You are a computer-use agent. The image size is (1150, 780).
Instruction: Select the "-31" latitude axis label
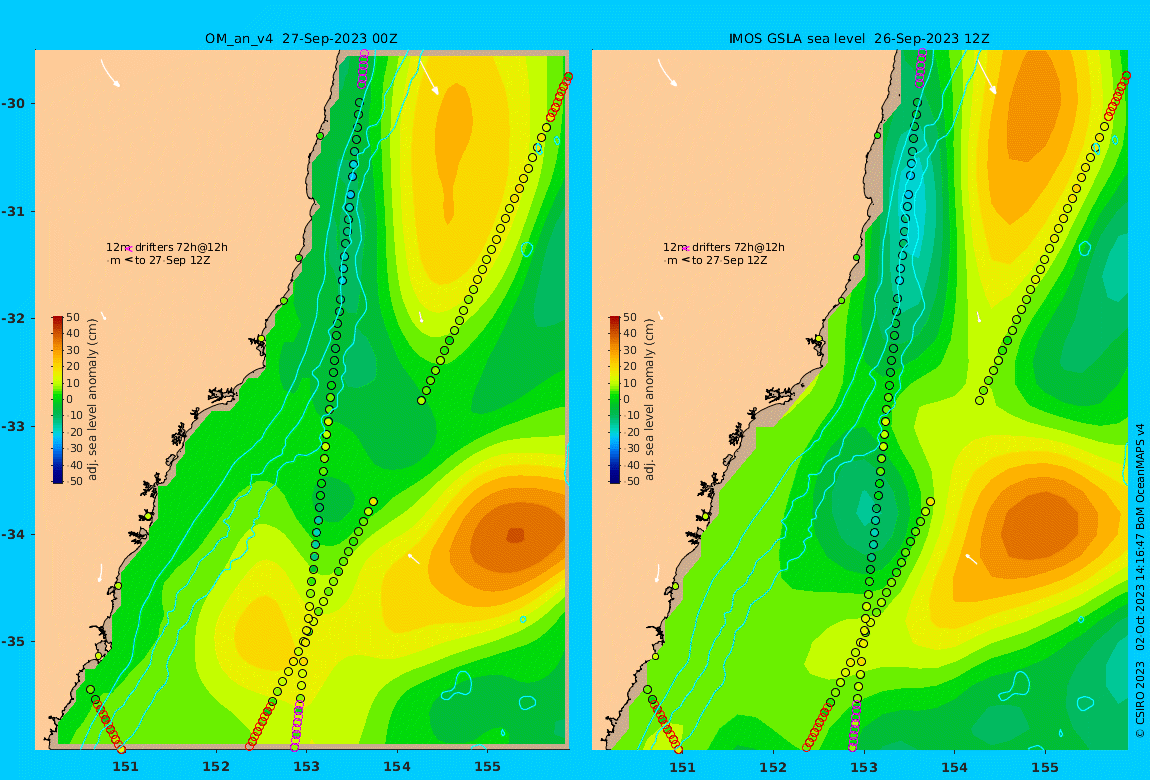pyautogui.click(x=13, y=211)
